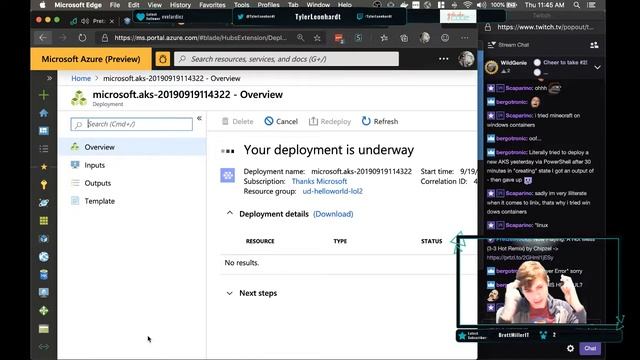Sort by the TYPE column header
640x360 pixels.
pos(340,241)
